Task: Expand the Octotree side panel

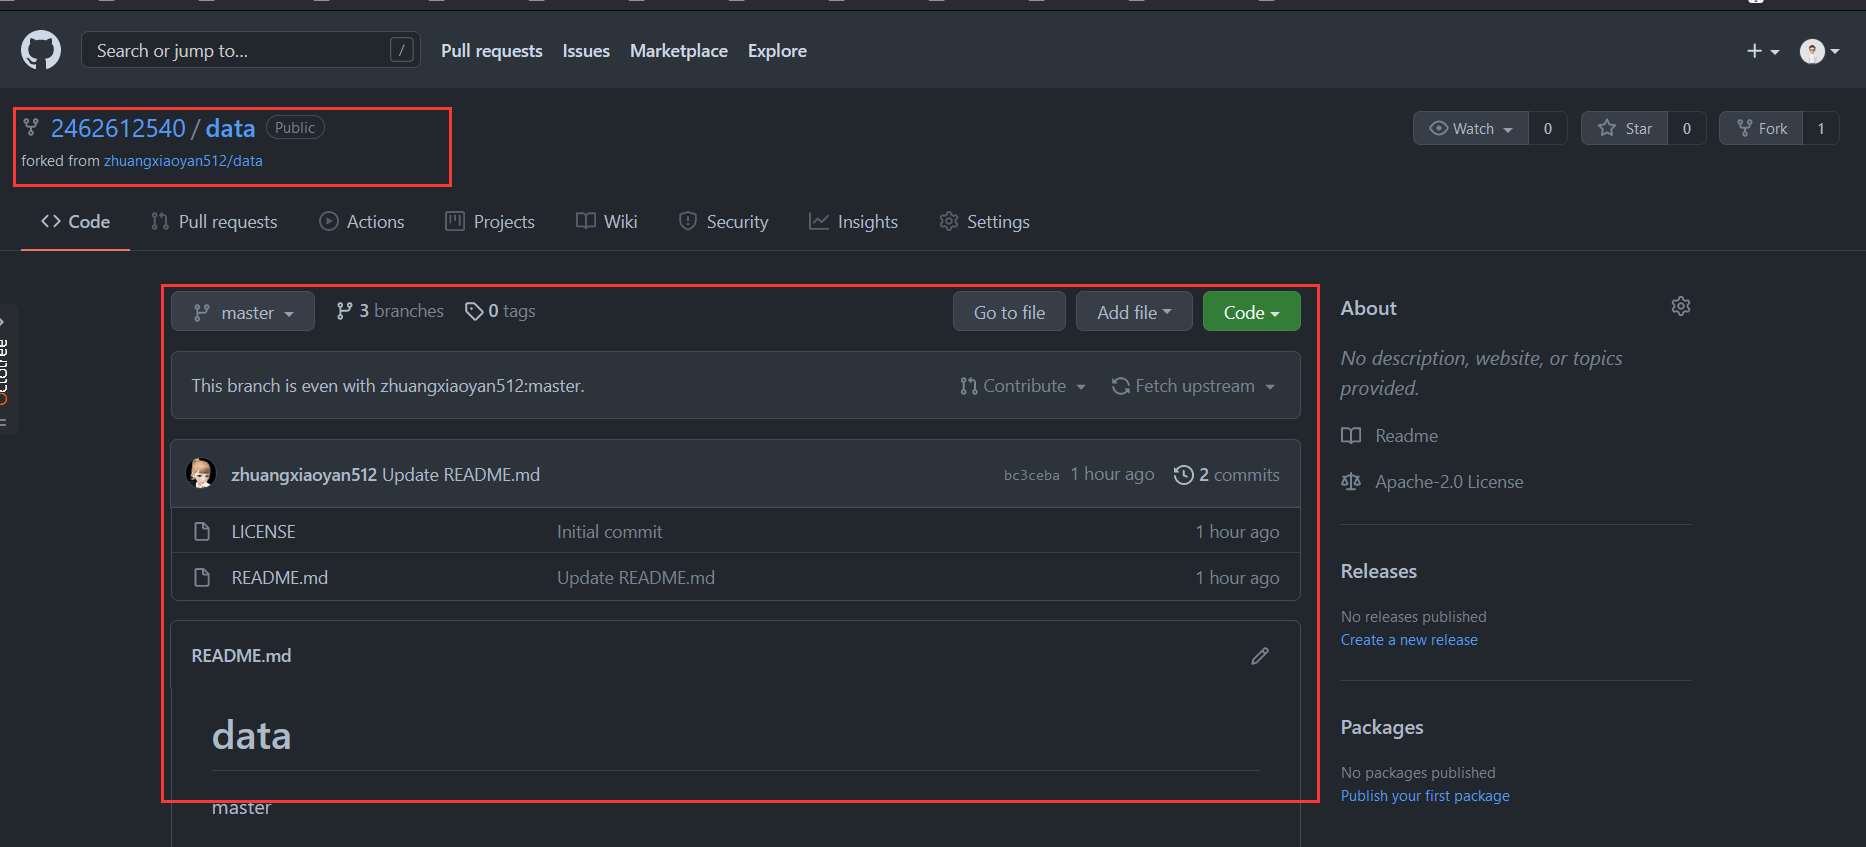Action: tap(6, 368)
